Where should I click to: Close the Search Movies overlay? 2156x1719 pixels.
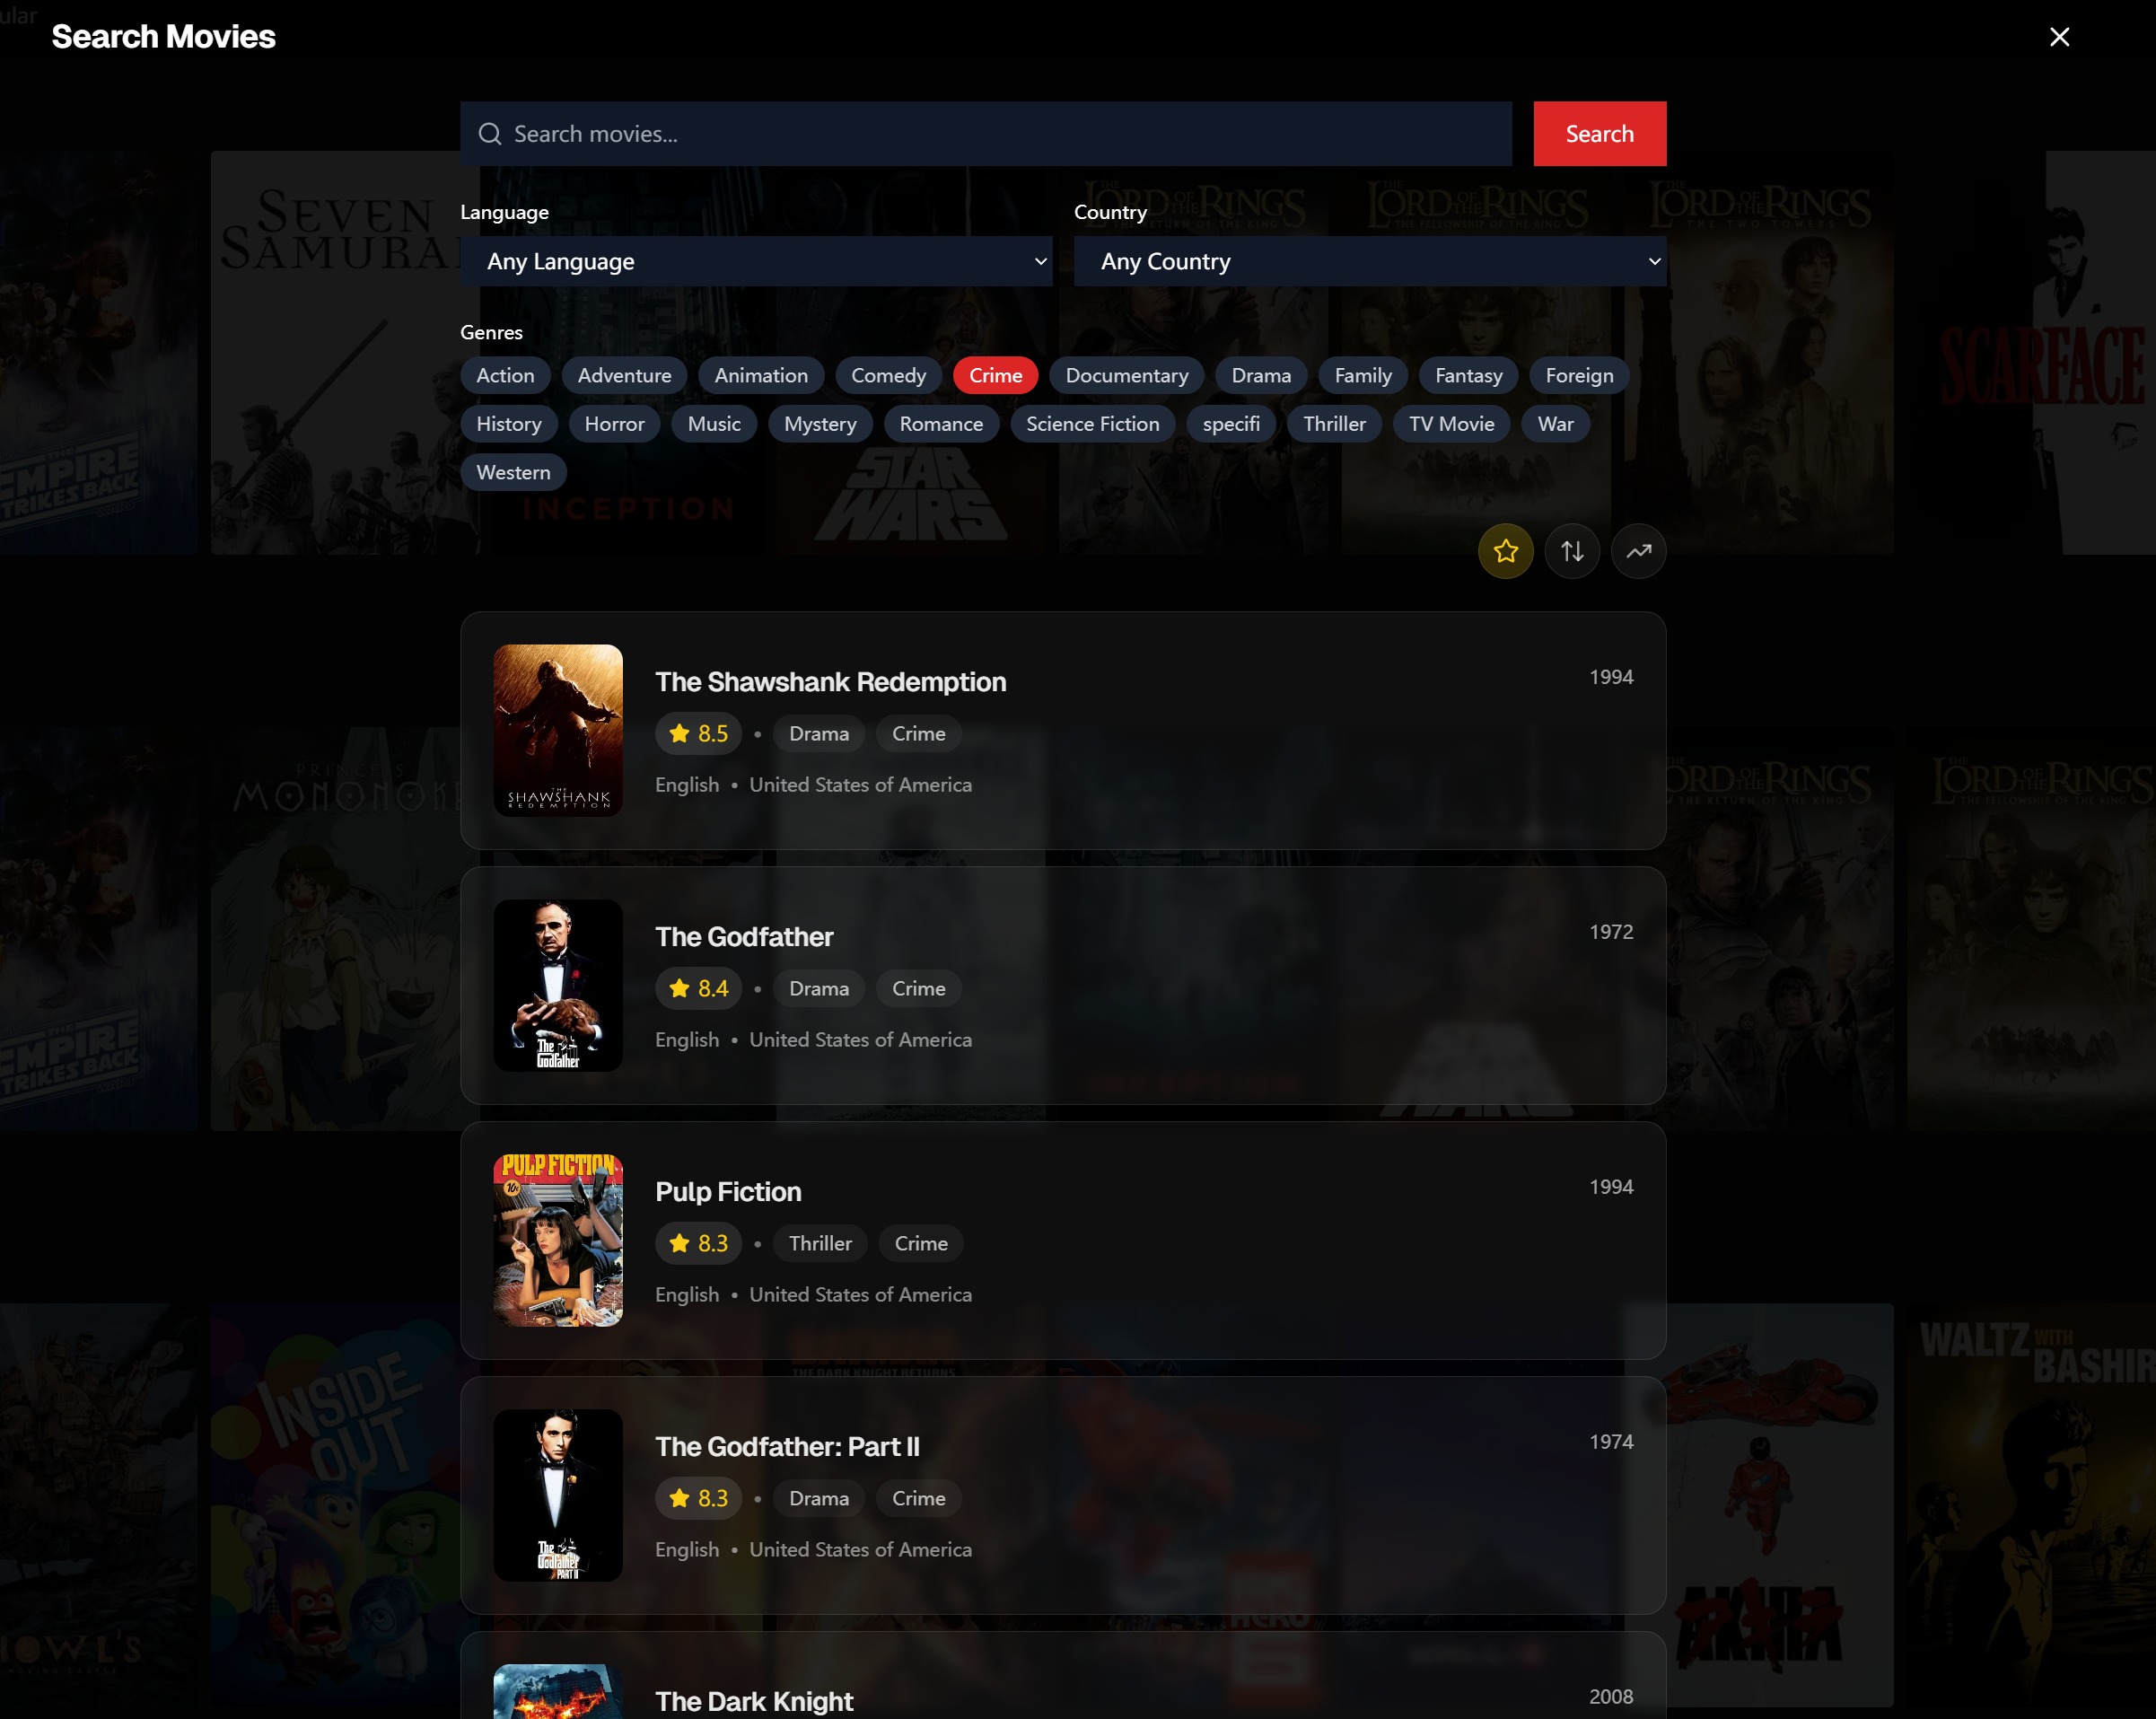[x=2059, y=37]
